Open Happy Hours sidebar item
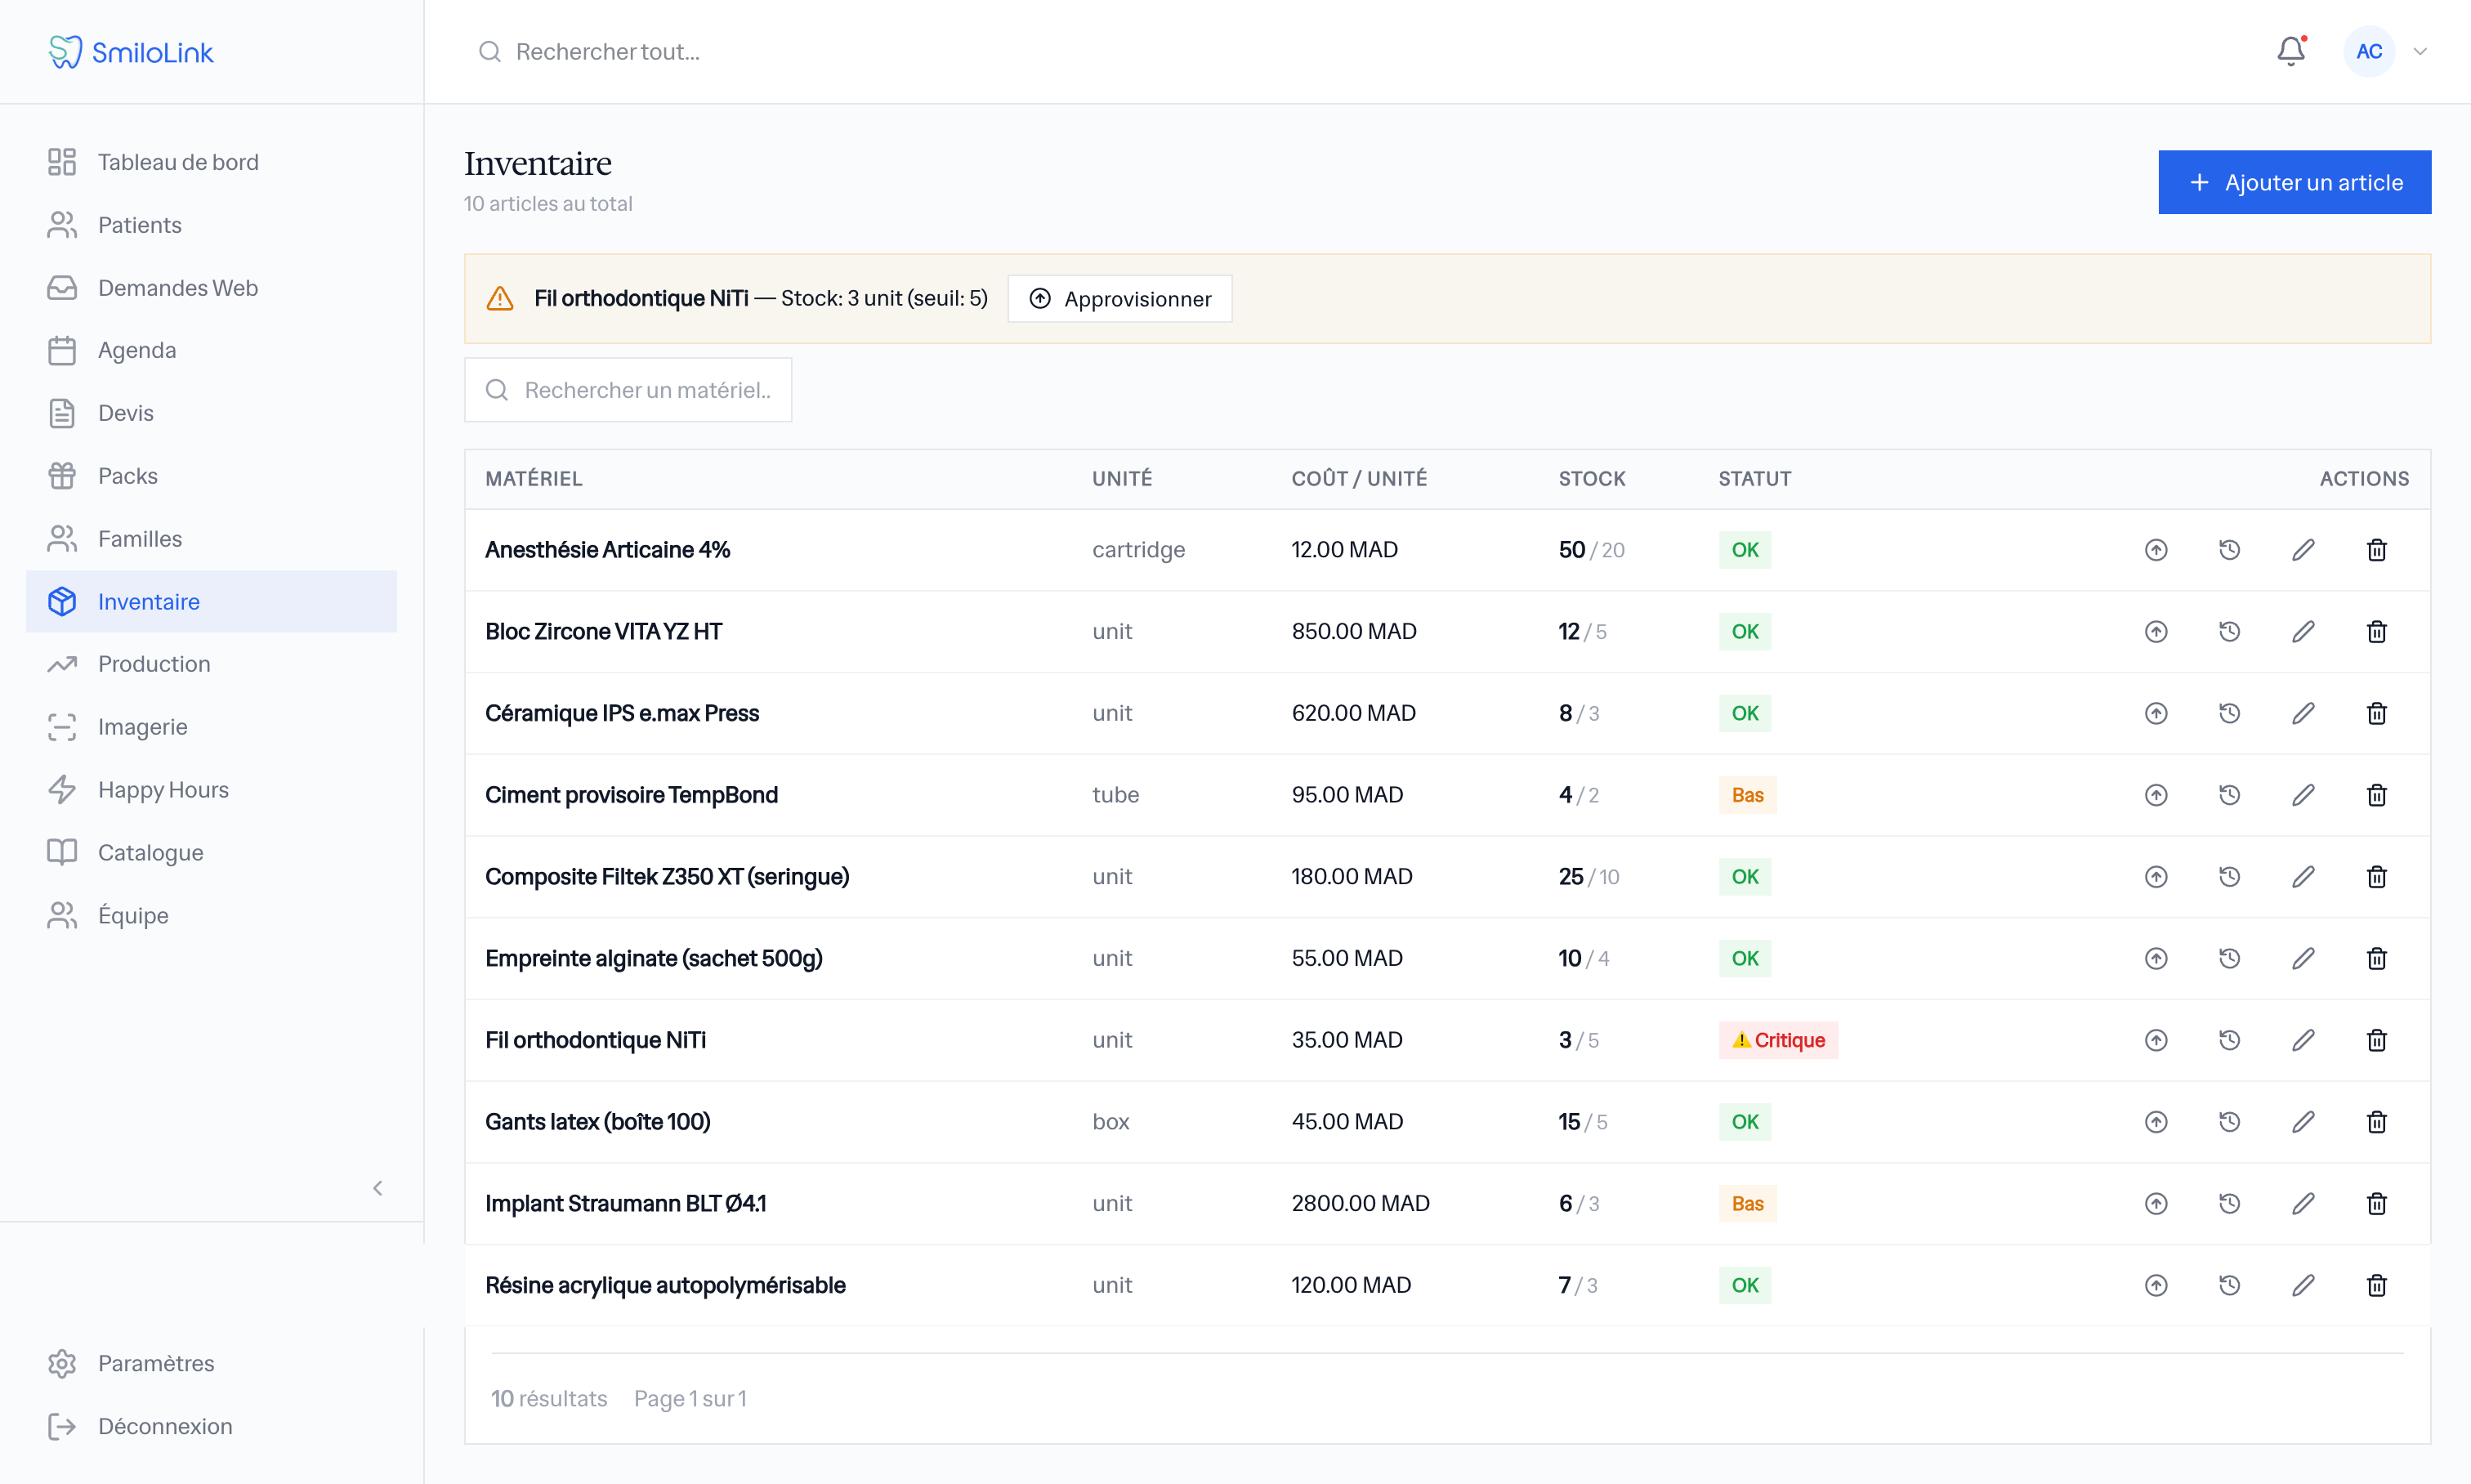 tap(163, 790)
